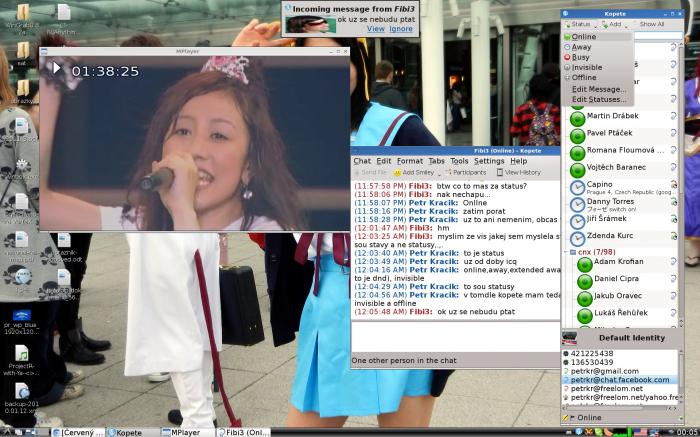The height and width of the screenshot is (437, 700).
Task: Click the Kopete contact list vertical scrollbar
Action: [x=681, y=183]
